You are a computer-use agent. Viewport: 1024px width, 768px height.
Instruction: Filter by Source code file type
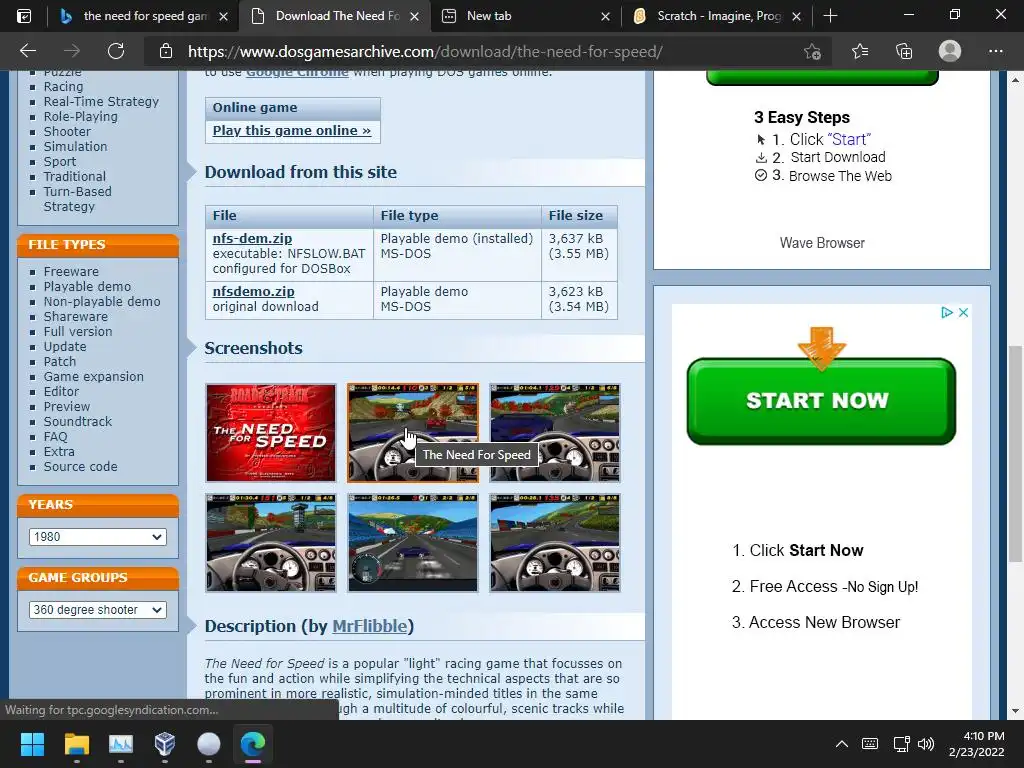(80, 467)
